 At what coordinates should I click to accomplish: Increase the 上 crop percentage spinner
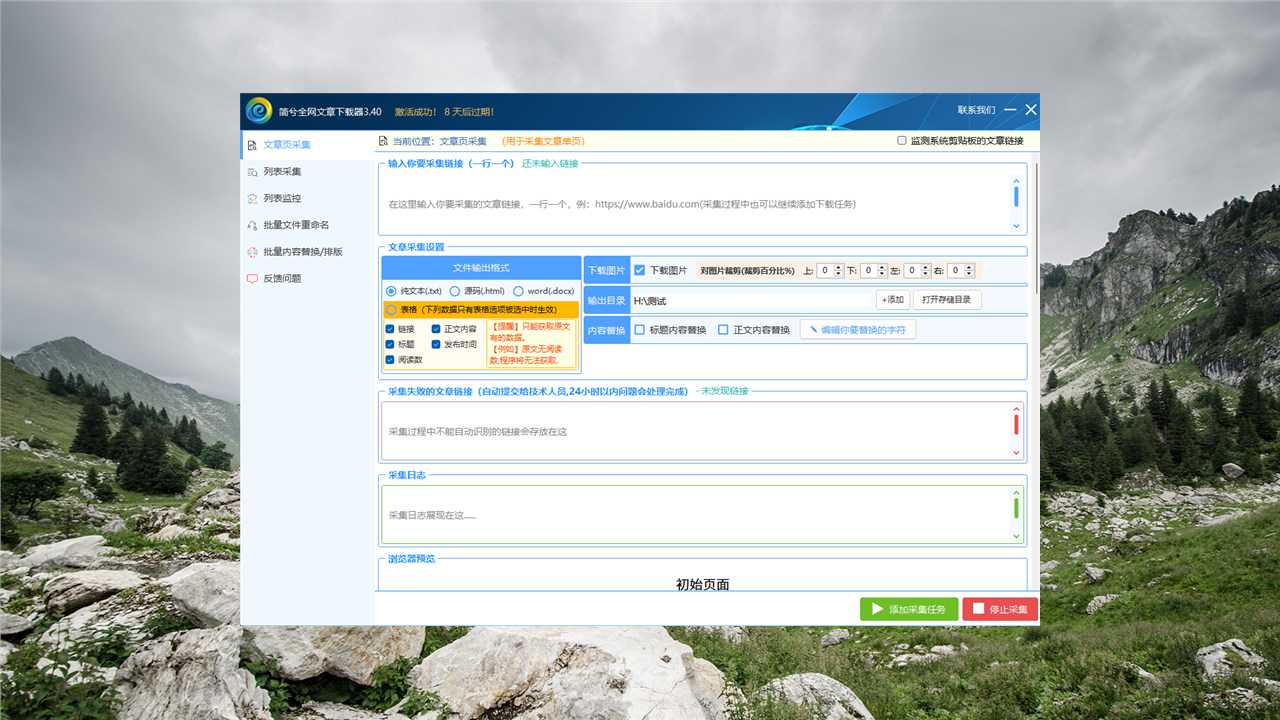click(x=838, y=267)
